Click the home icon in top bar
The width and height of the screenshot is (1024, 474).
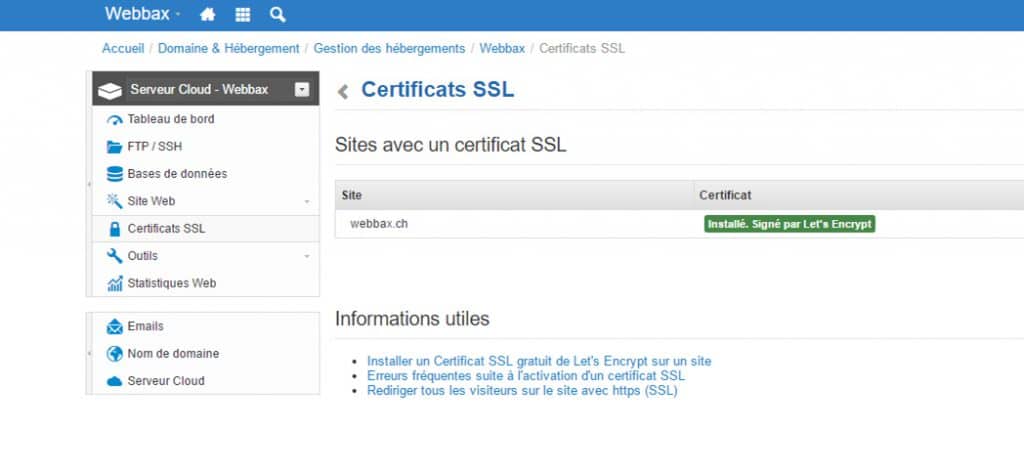pyautogui.click(x=208, y=14)
